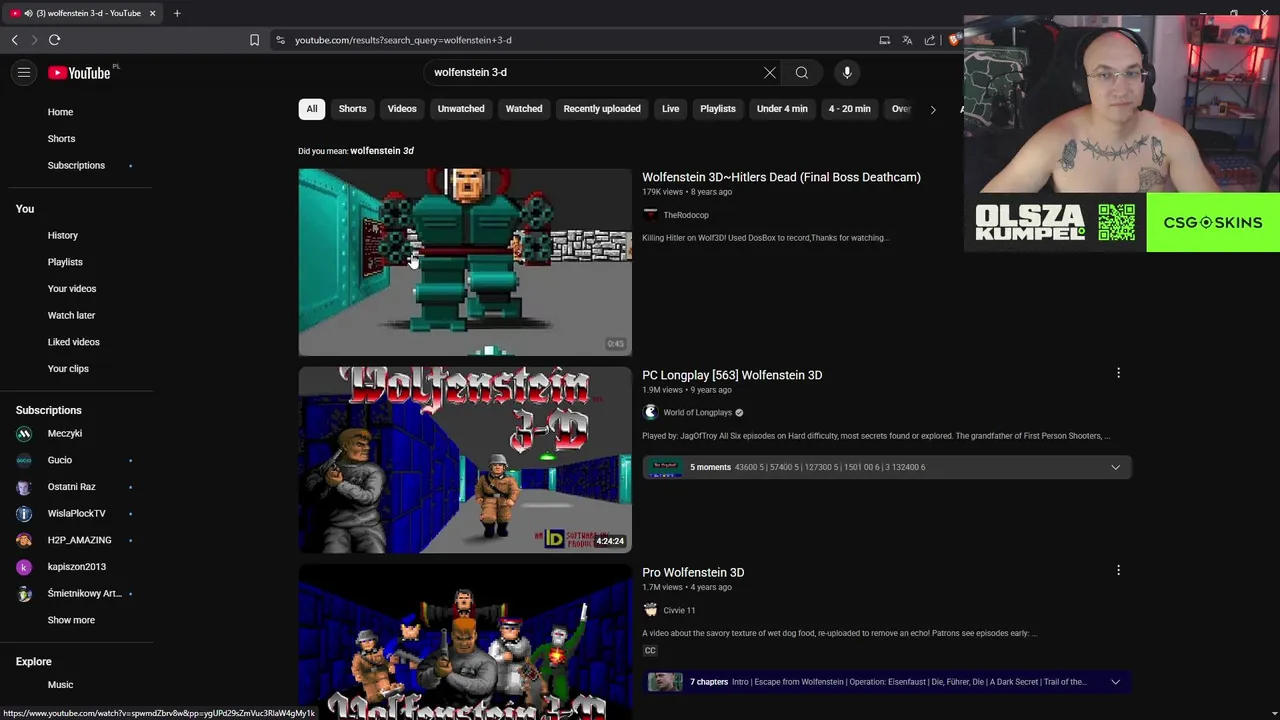This screenshot has height=720, width=1280.
Task: Clear the search box with the X icon
Action: tap(770, 72)
